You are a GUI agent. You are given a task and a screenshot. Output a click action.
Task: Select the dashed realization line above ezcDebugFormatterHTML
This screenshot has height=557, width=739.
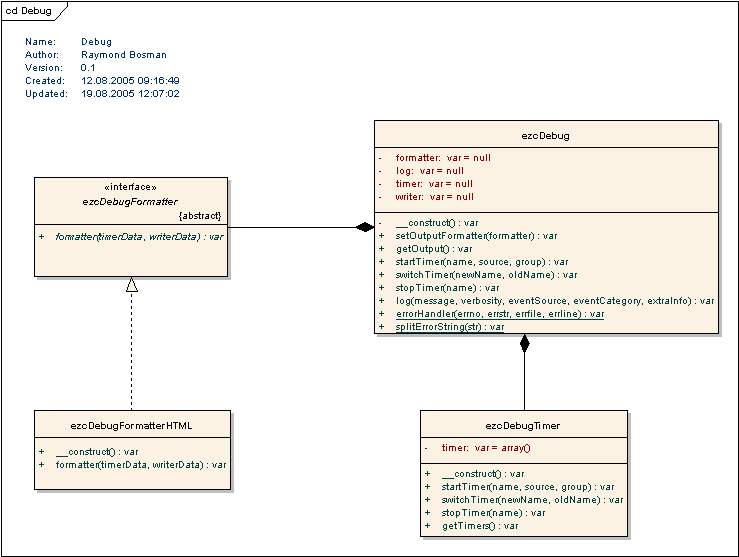pos(131,350)
